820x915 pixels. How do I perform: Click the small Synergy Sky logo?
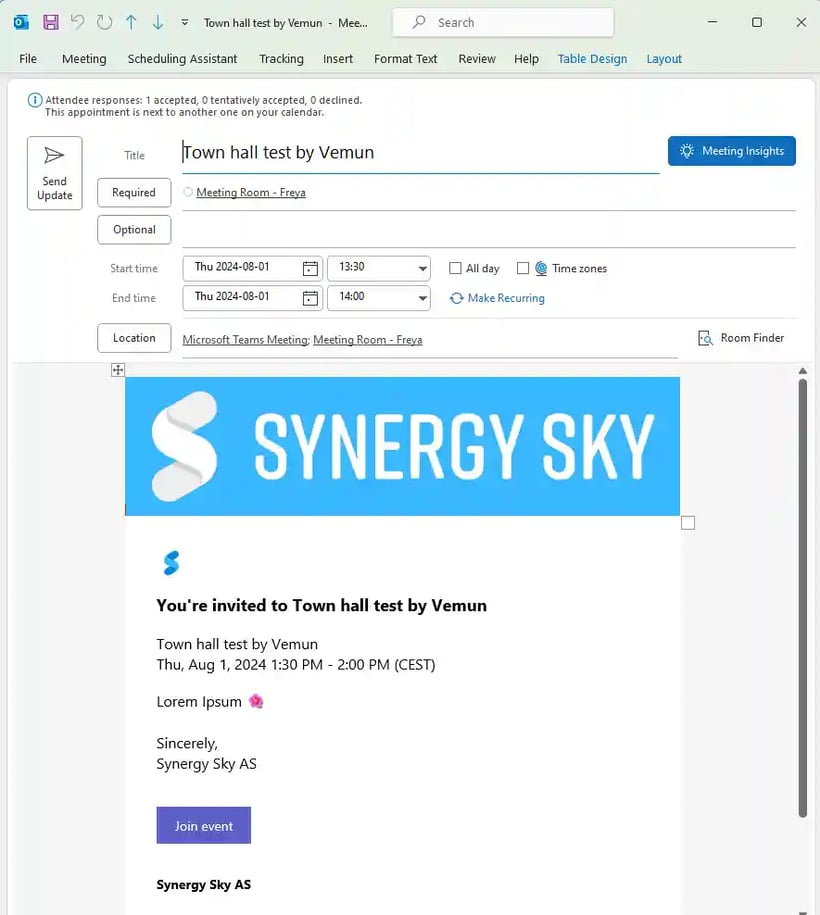tap(171, 563)
